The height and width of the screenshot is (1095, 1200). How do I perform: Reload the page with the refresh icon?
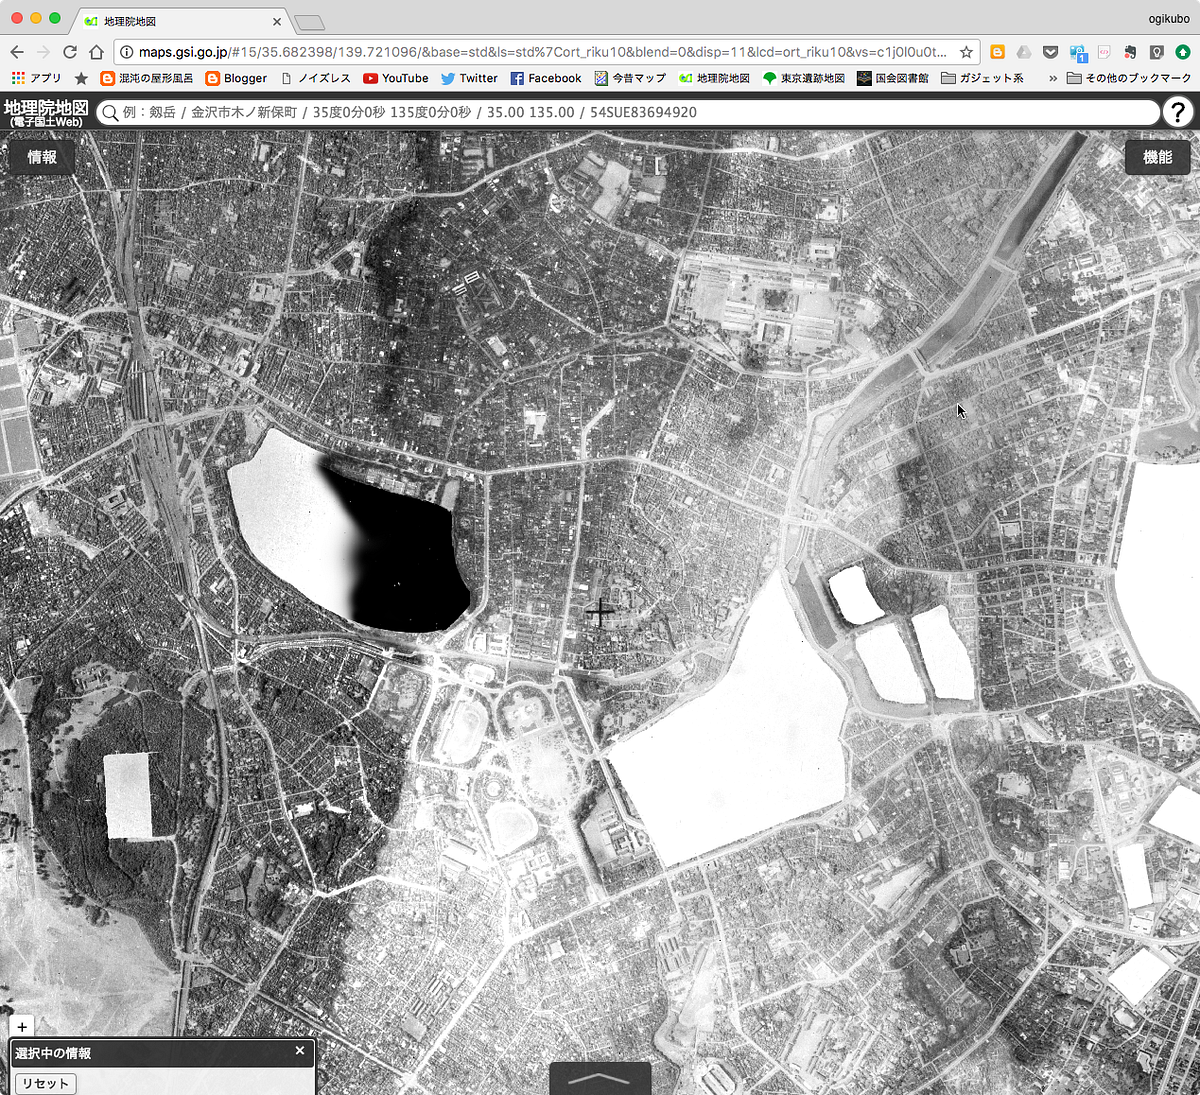click(70, 52)
